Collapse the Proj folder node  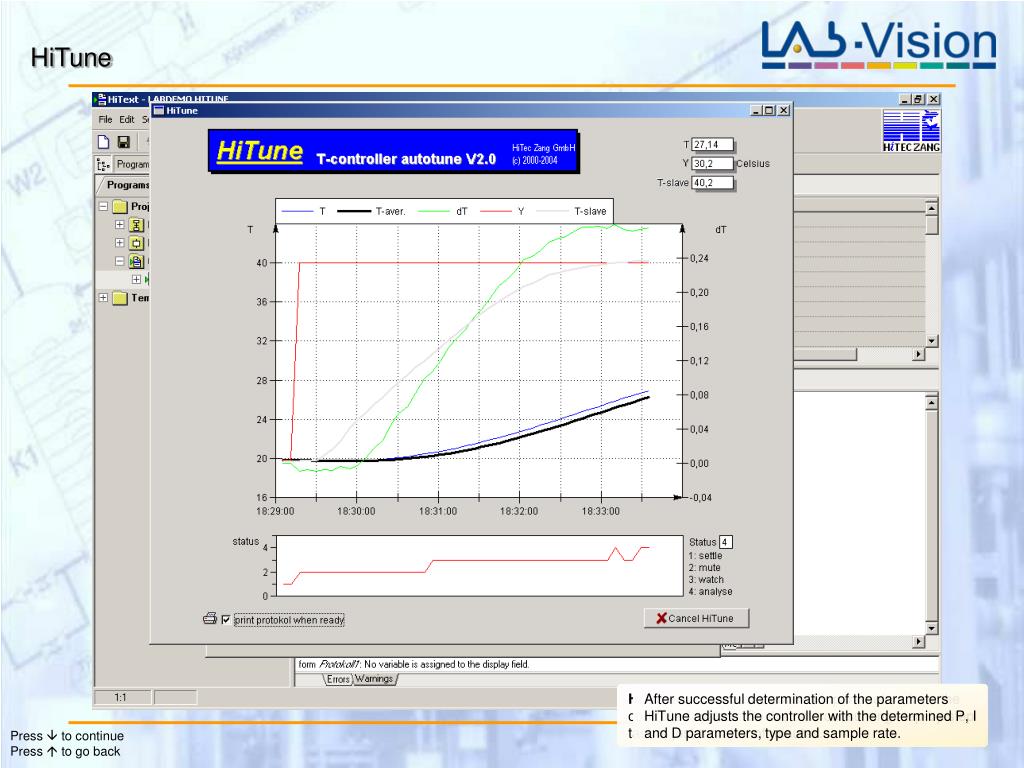click(103, 206)
